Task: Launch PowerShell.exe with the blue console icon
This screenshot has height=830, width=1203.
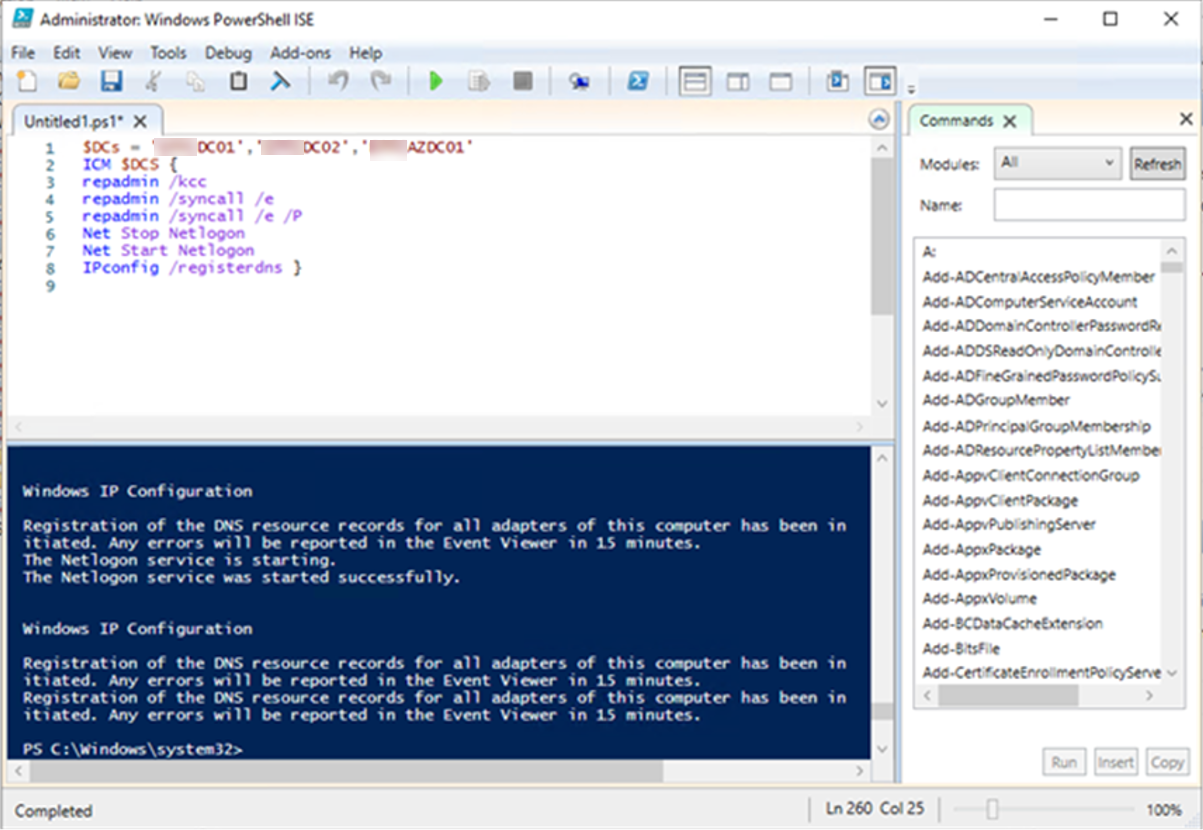Action: [x=637, y=82]
